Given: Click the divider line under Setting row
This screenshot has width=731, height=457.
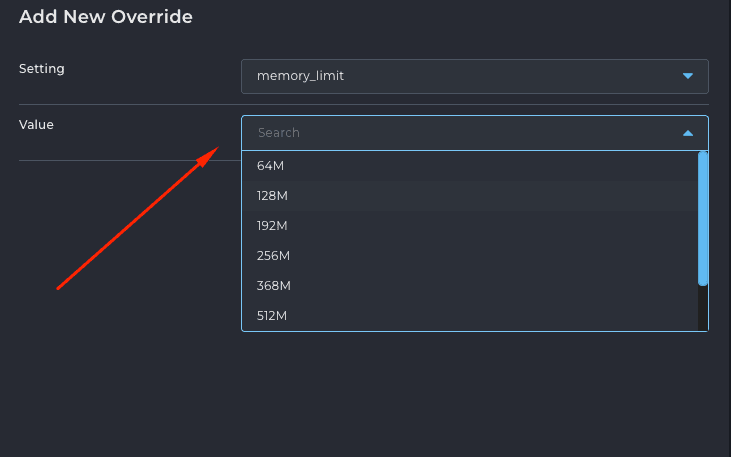Looking at the screenshot, I should click(364, 104).
